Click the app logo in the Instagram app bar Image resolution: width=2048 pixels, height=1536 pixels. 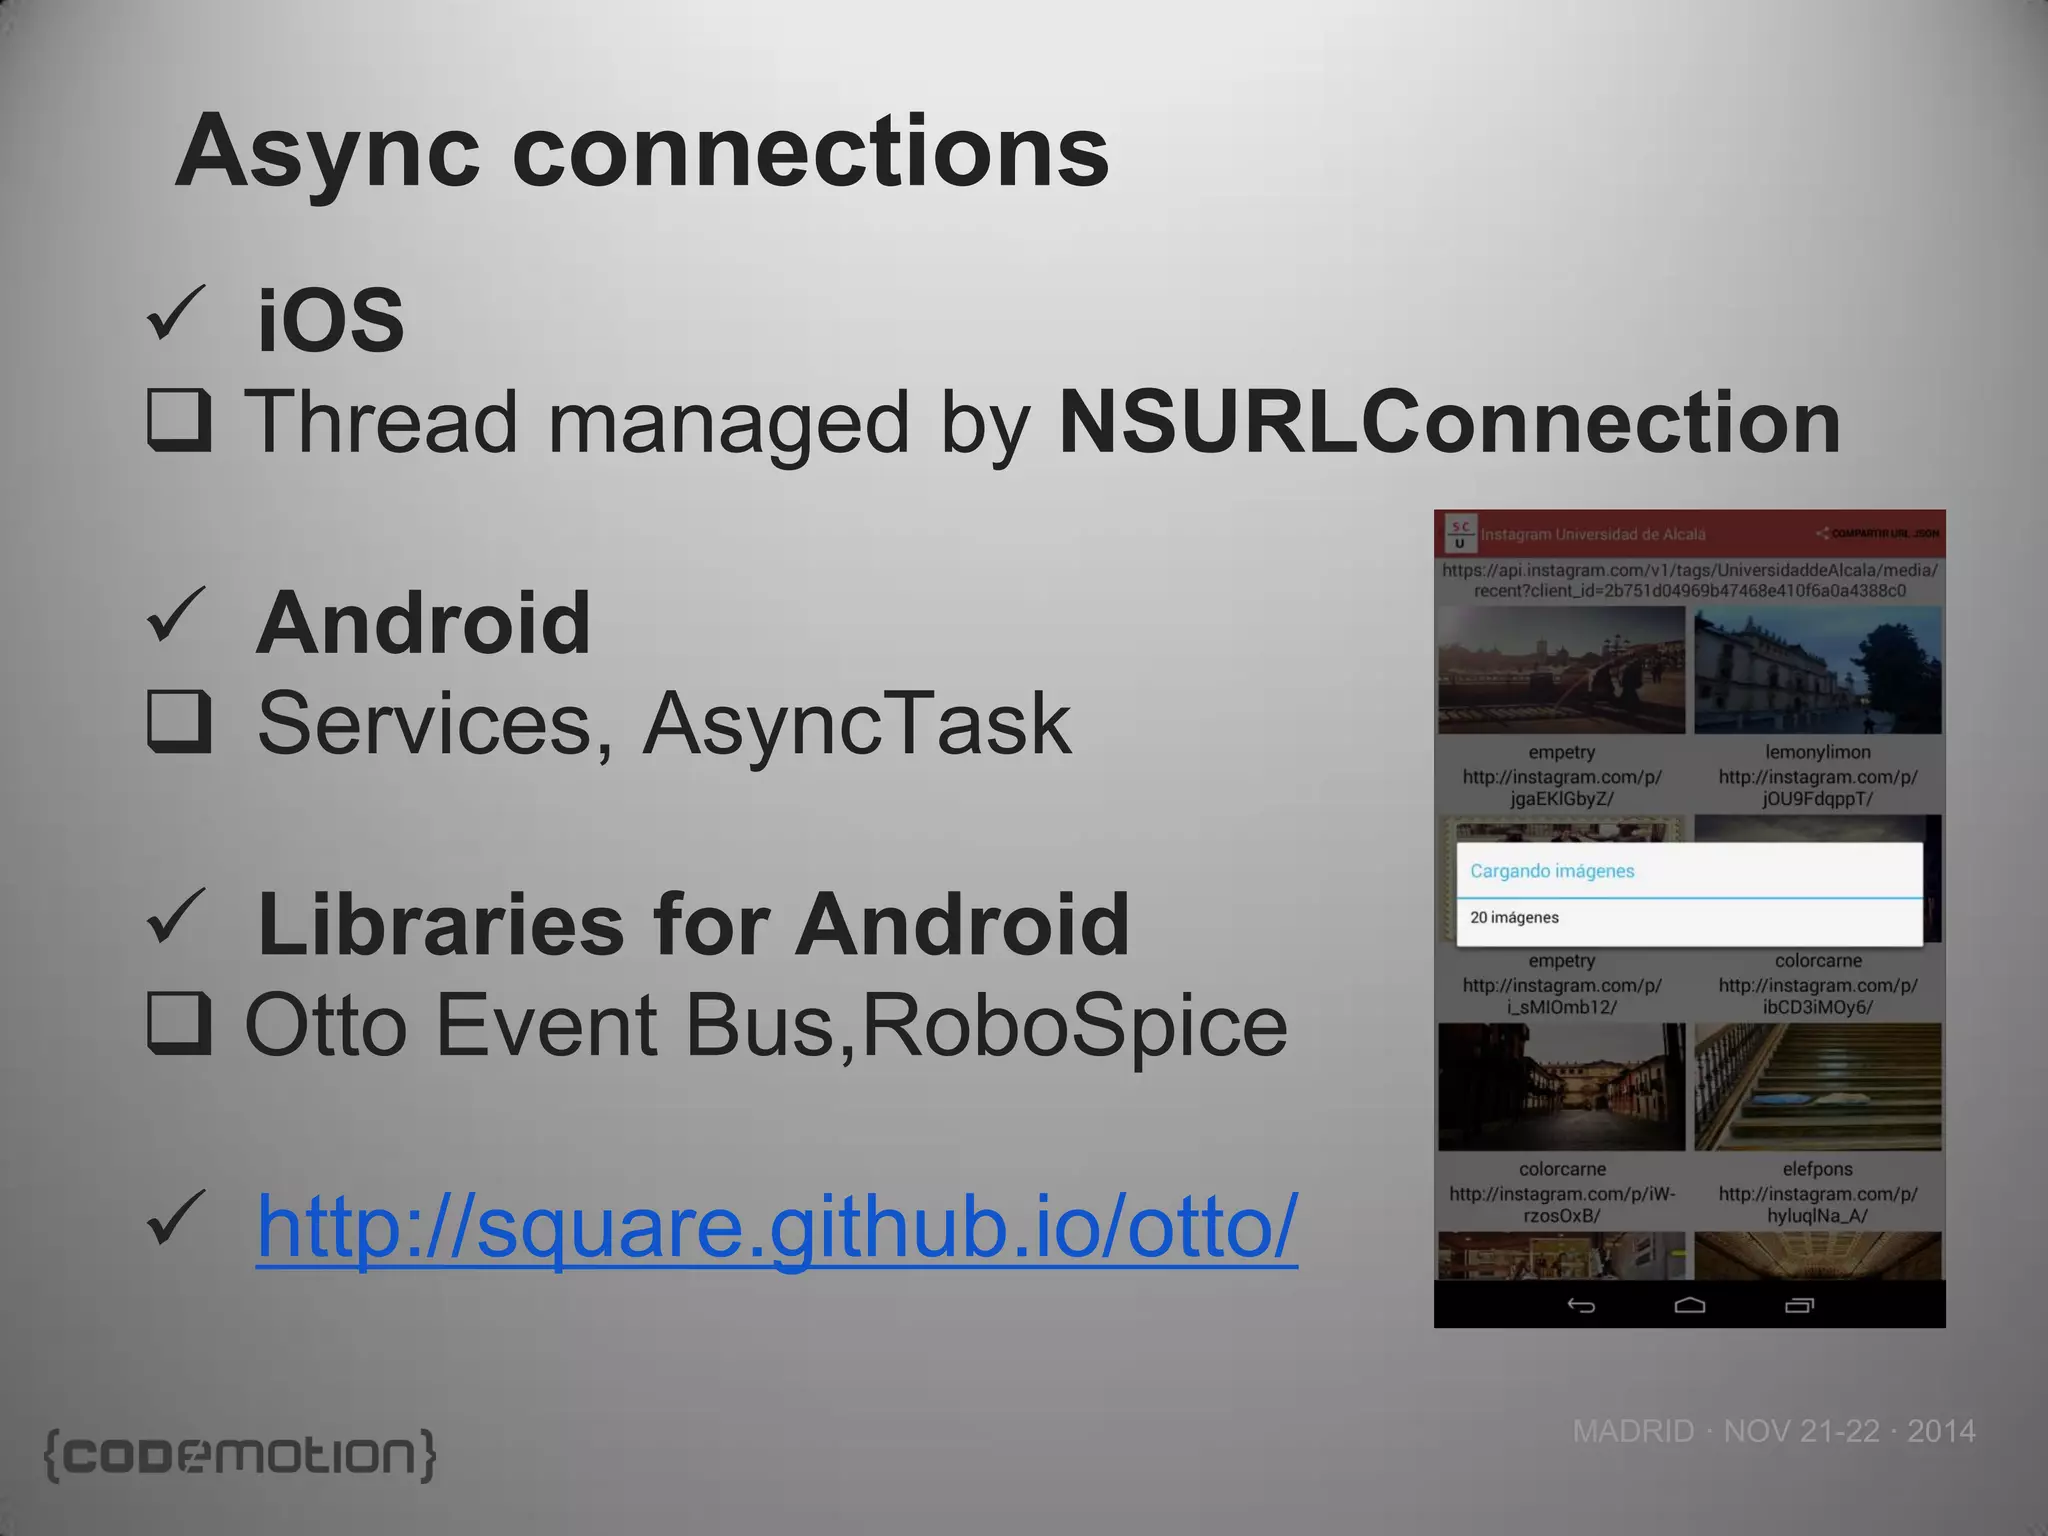point(1461,534)
